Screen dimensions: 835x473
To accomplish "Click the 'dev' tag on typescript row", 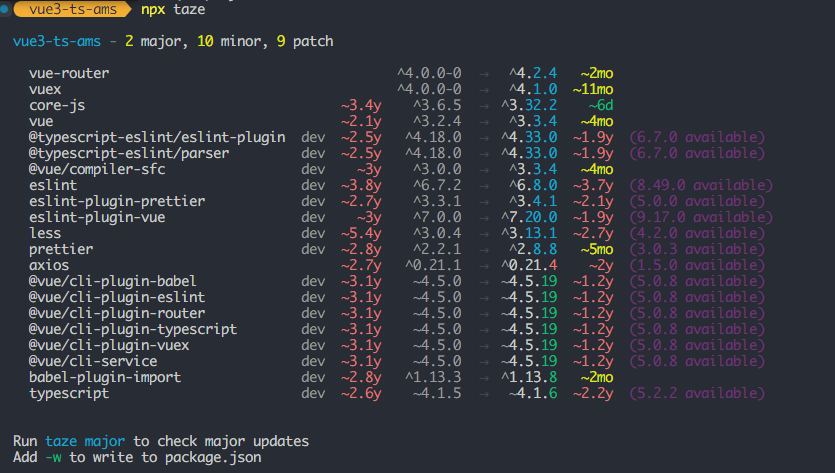I will point(313,393).
